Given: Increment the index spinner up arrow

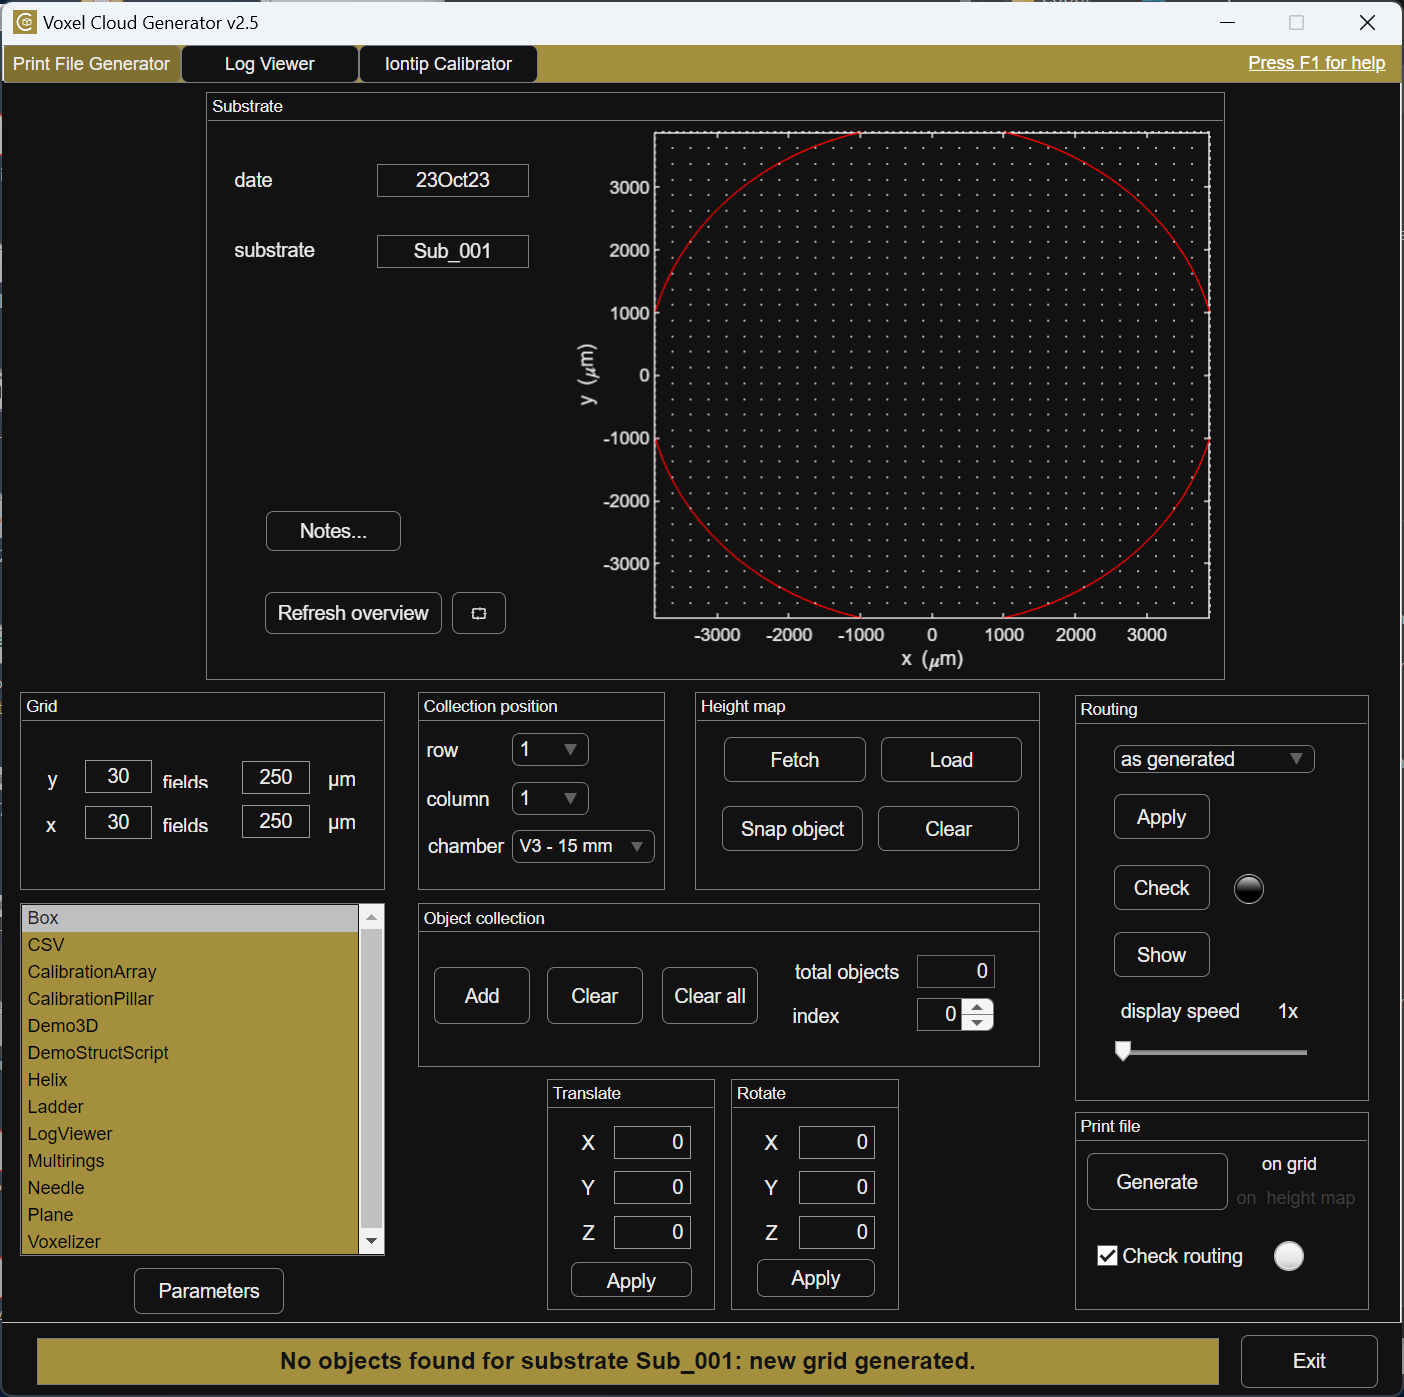Looking at the screenshot, I should click(977, 1006).
